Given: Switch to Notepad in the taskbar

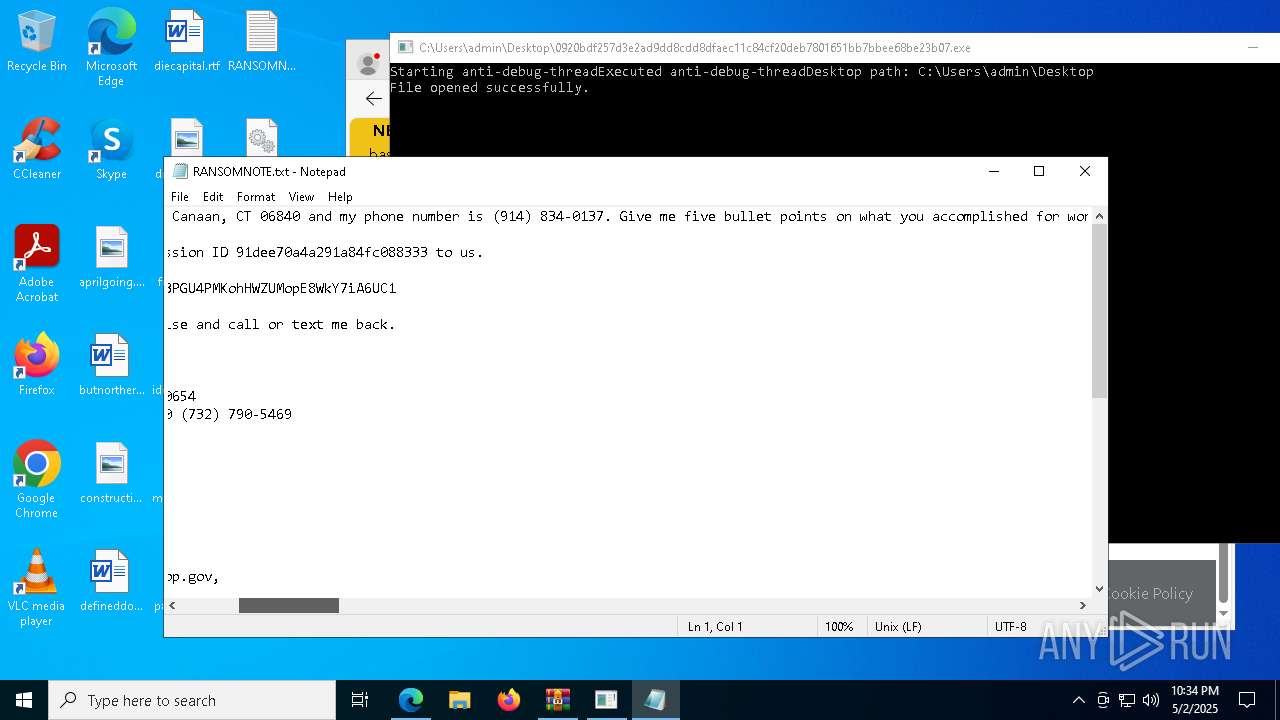Looking at the screenshot, I should [x=655, y=700].
